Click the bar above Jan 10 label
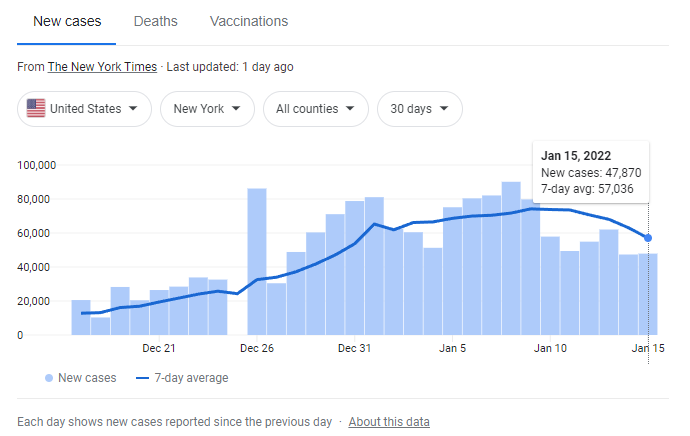The height and width of the screenshot is (436, 690). tap(550, 285)
